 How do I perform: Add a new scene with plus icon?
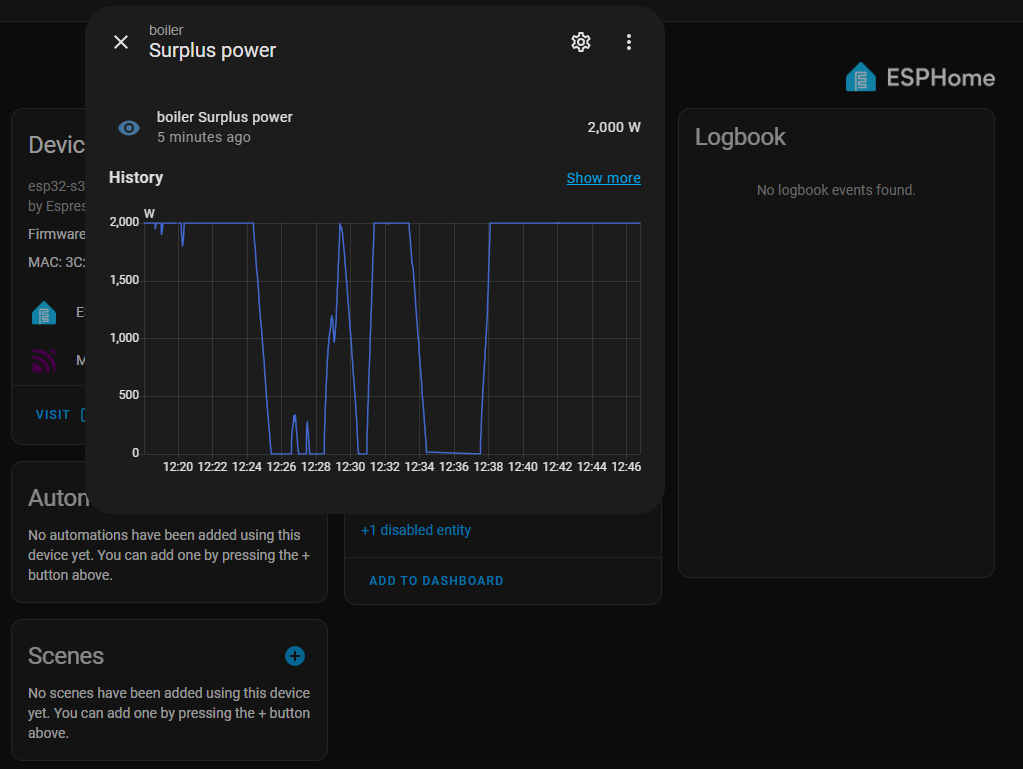[295, 656]
